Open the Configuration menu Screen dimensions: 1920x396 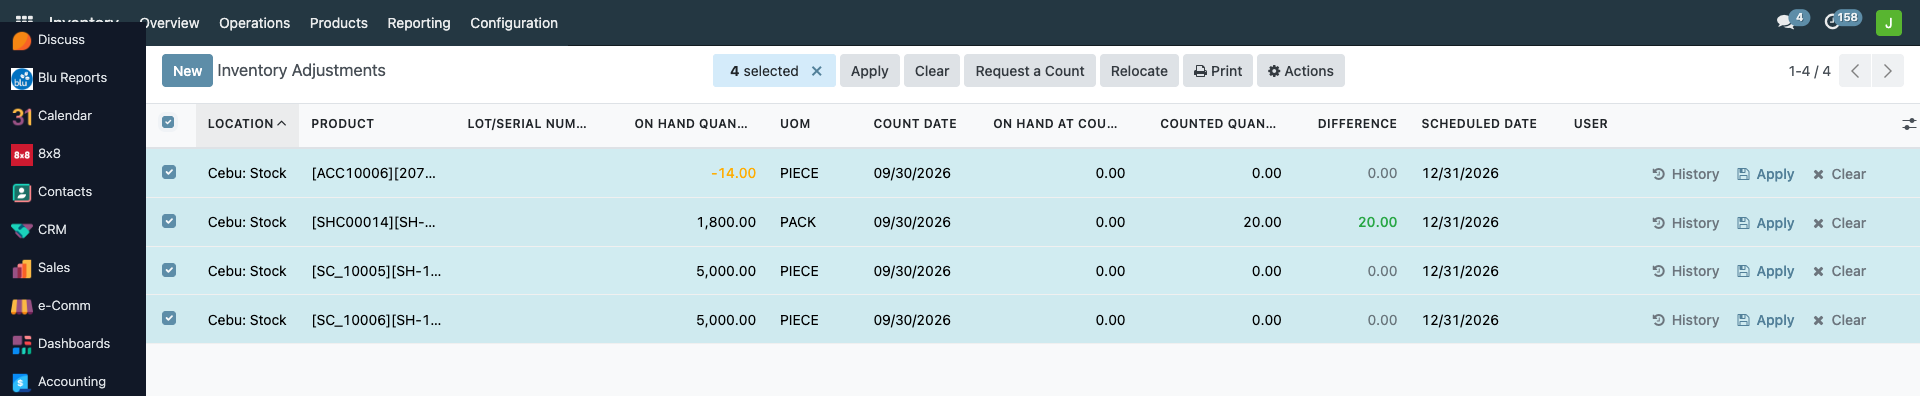coord(514,23)
